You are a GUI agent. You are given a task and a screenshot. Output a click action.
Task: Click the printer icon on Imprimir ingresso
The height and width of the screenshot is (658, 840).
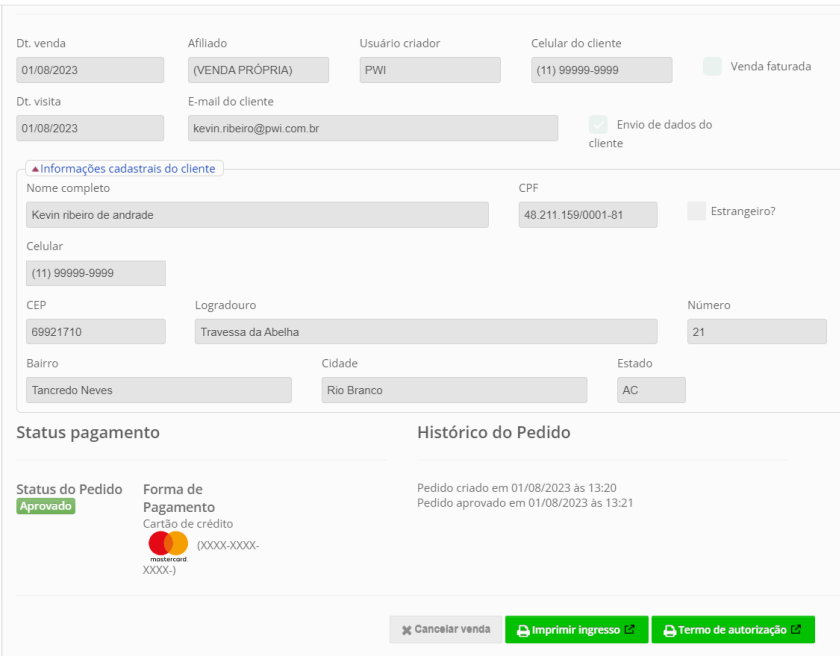[x=522, y=630]
